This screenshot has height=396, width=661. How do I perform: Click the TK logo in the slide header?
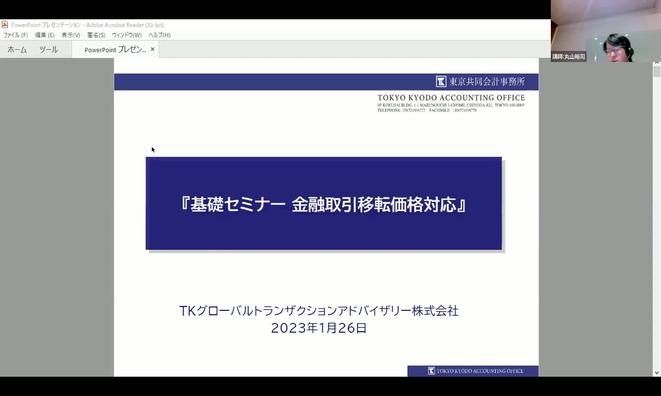(x=441, y=81)
